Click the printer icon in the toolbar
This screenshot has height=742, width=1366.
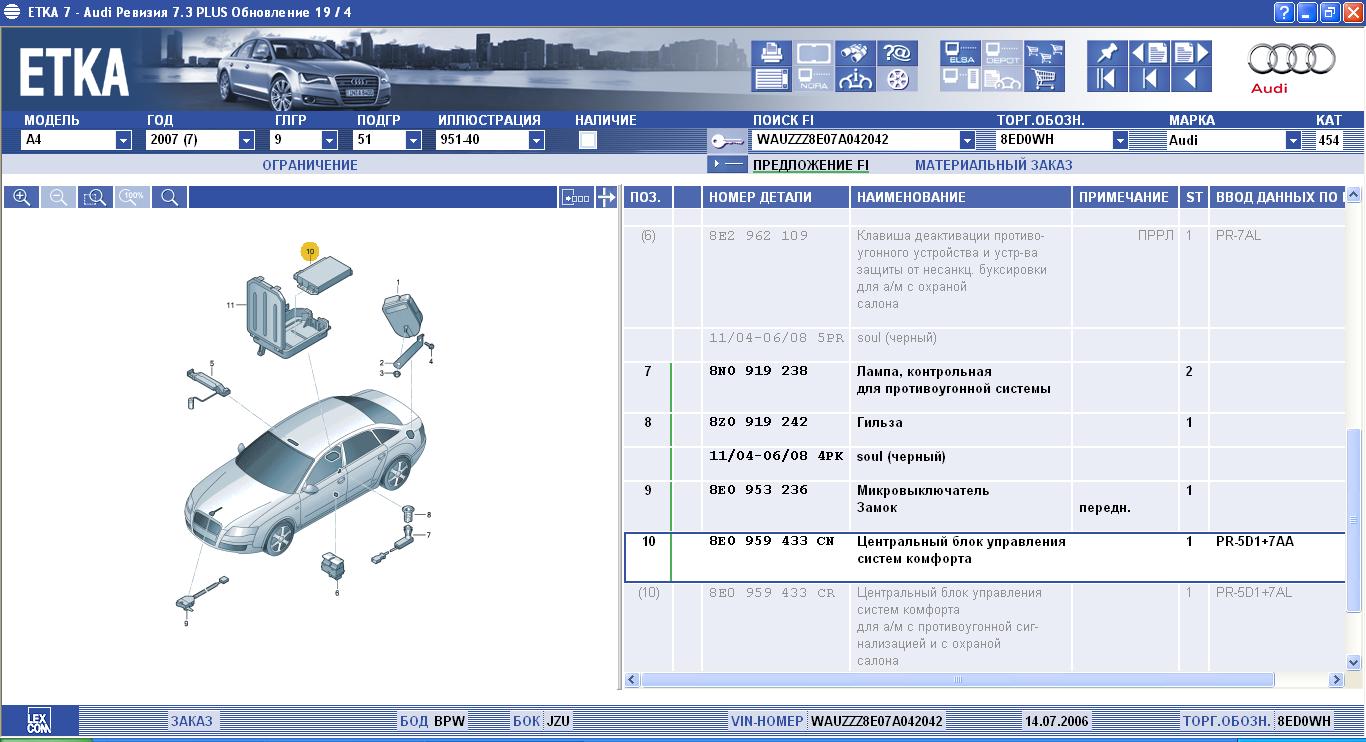(771, 53)
